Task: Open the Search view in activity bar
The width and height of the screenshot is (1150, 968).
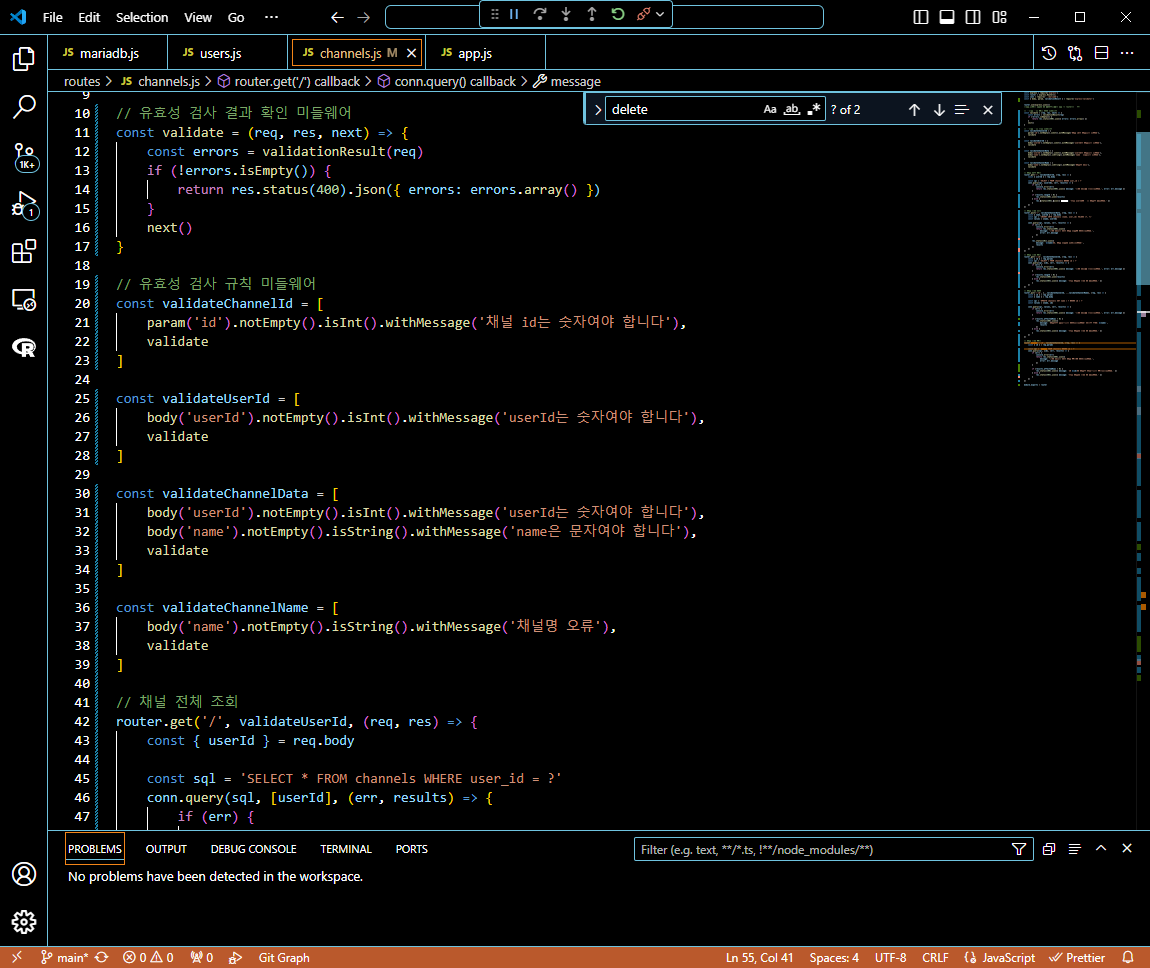Action: 23,107
